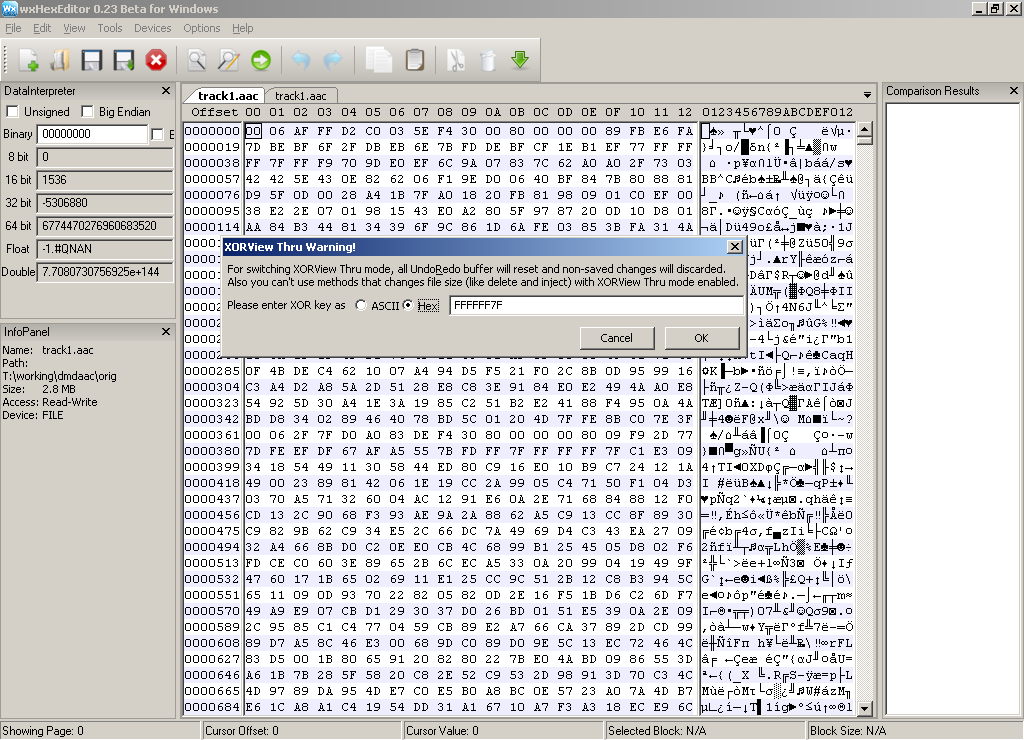Click the Paste clipboard toolbar icon
The height and width of the screenshot is (740, 1024).
[415, 60]
